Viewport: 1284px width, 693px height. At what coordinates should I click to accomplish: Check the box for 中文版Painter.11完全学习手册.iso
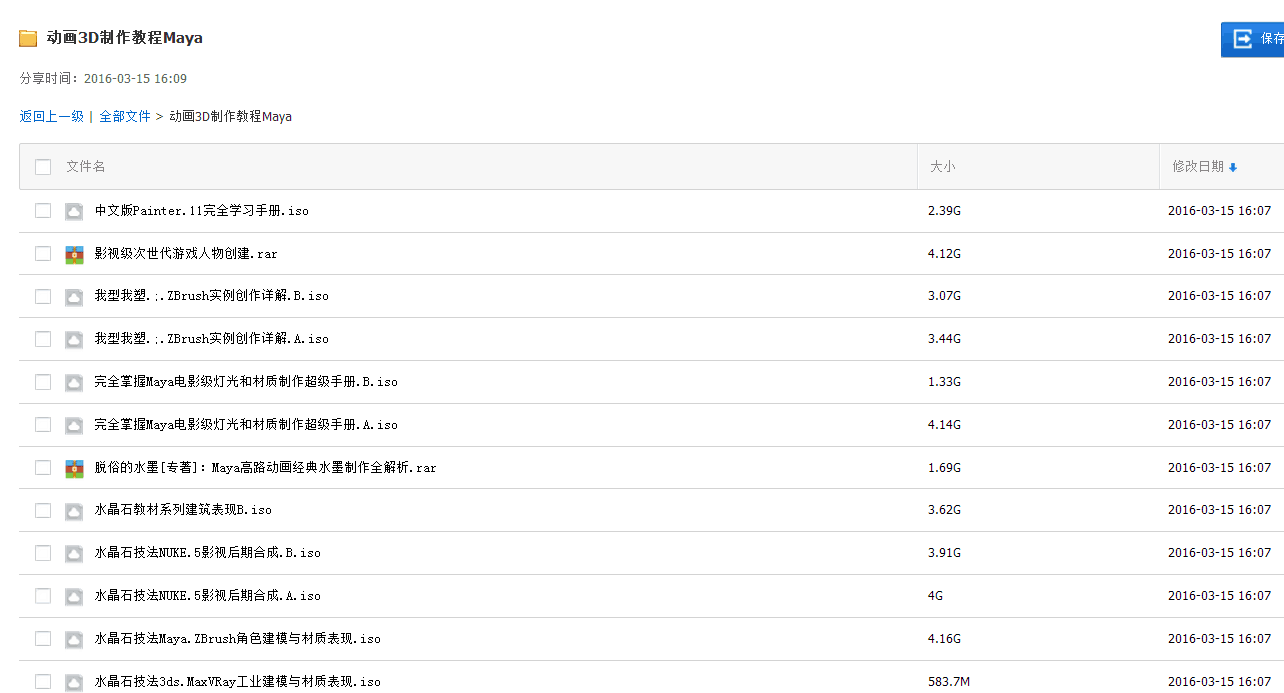(x=43, y=210)
